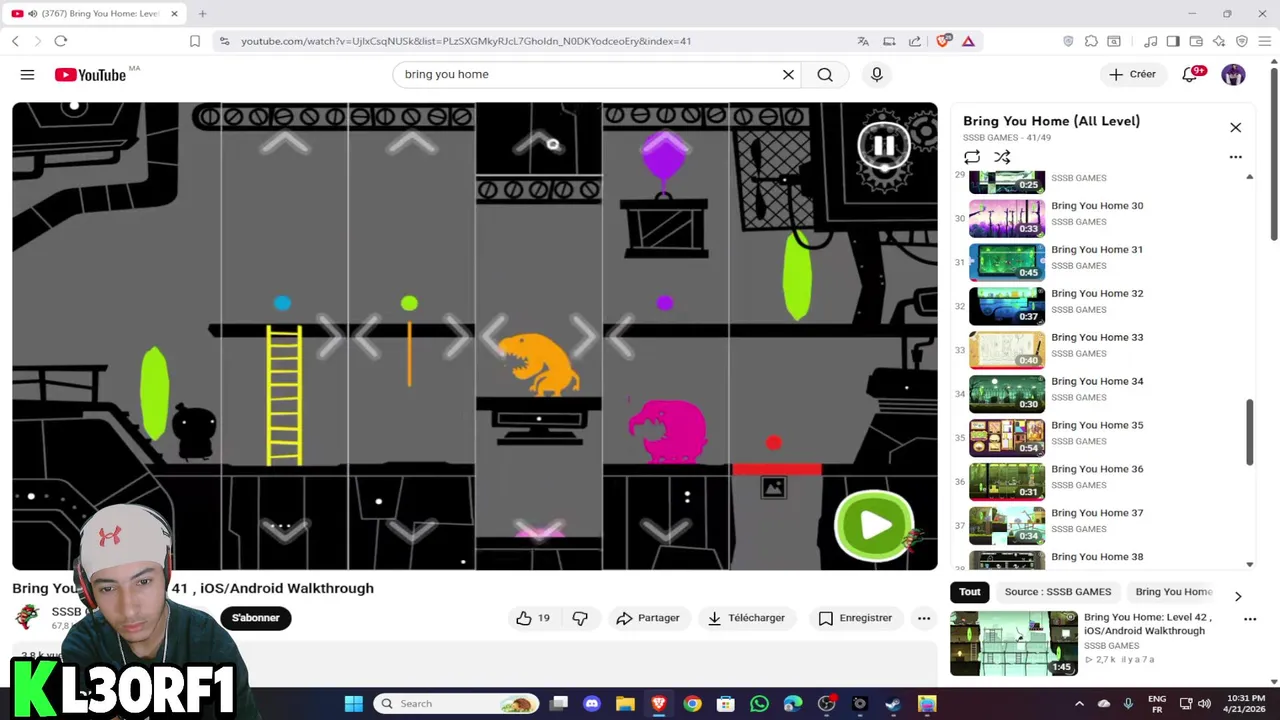Screen dimensions: 1280x720
Task: Open Bring You Home 35 title link
Action: [1097, 426]
